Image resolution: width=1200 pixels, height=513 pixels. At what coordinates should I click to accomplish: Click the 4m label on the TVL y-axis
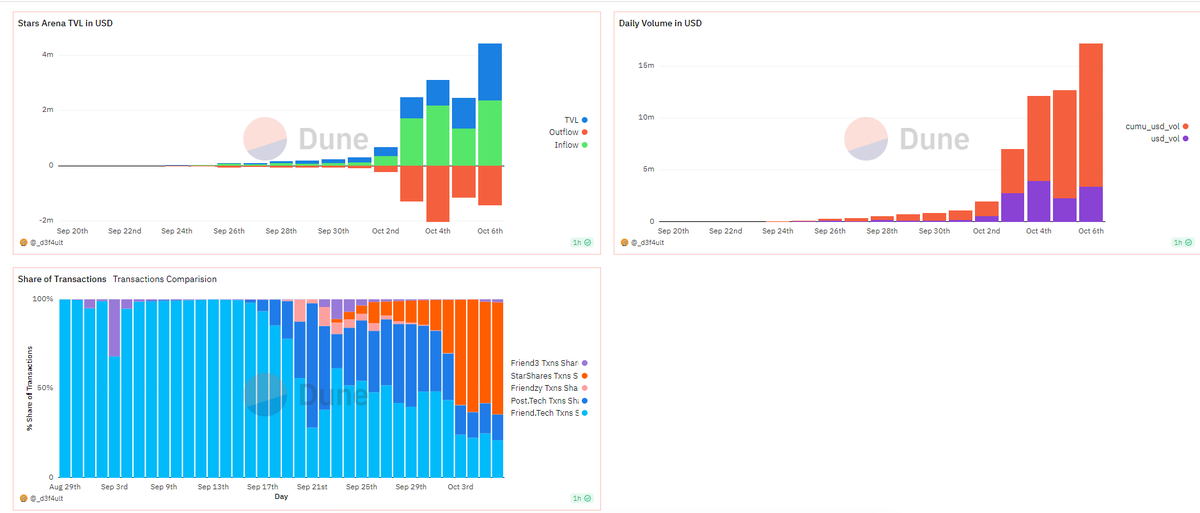click(47, 54)
